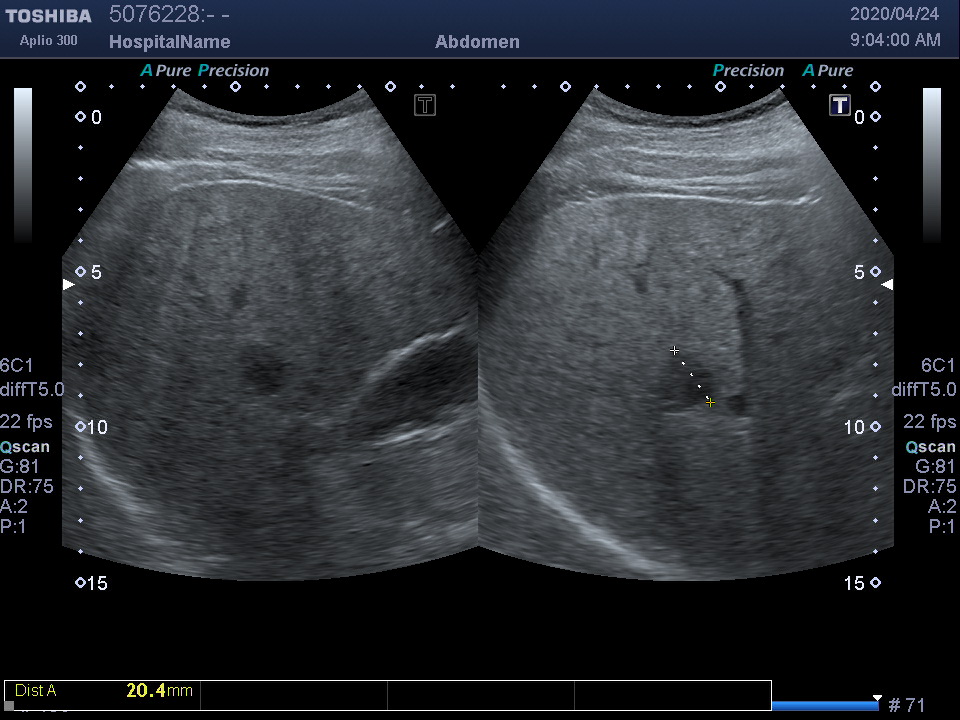Click the HospitalName header text
960x720 pixels.
point(169,42)
